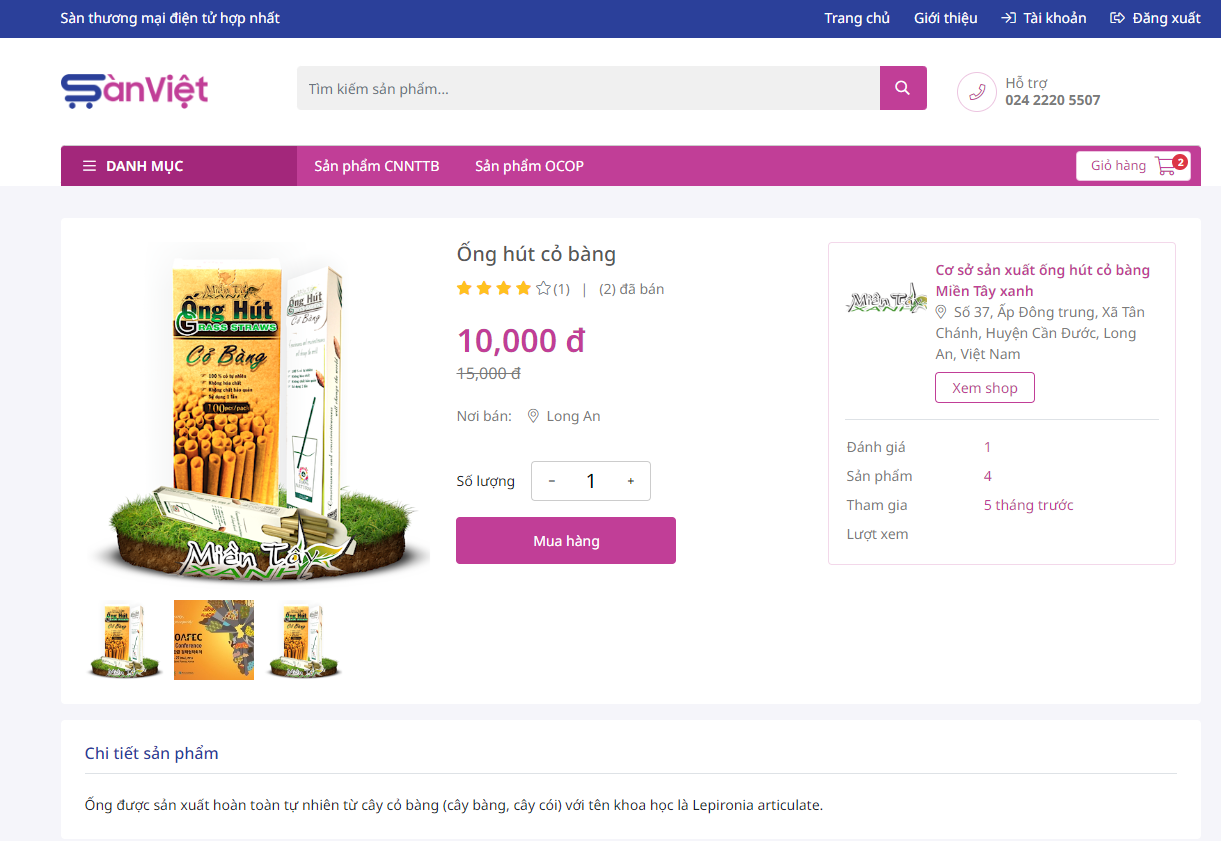Click the SànViệt logo
The image size is (1221, 841).
pyautogui.click(x=134, y=90)
